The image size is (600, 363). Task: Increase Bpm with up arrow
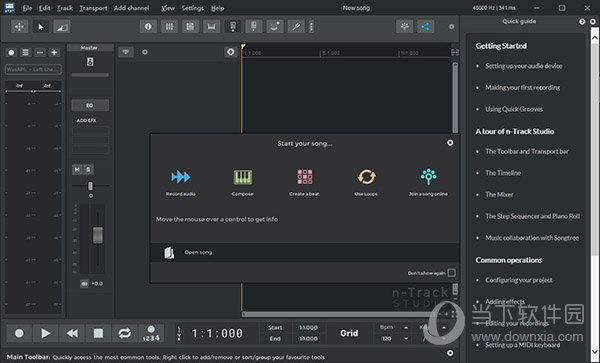pyautogui.click(x=406, y=328)
